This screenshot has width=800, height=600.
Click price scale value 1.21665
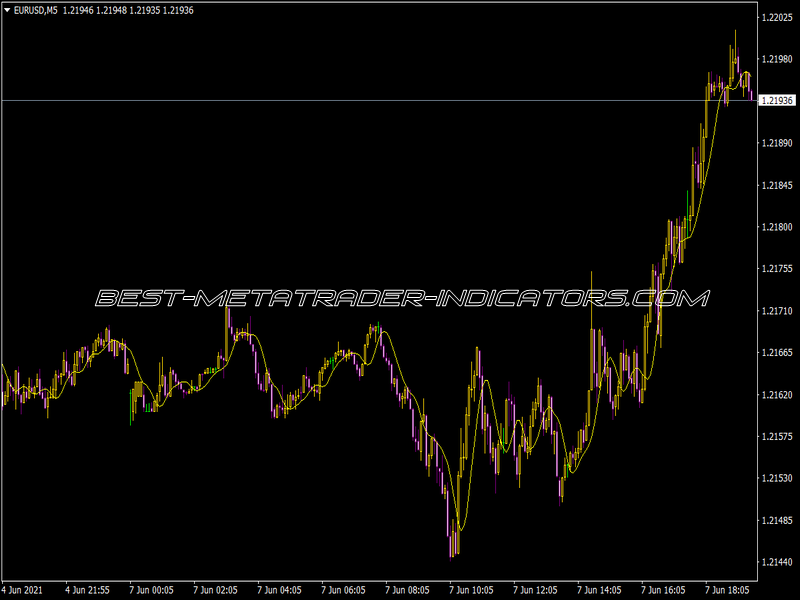pos(777,353)
